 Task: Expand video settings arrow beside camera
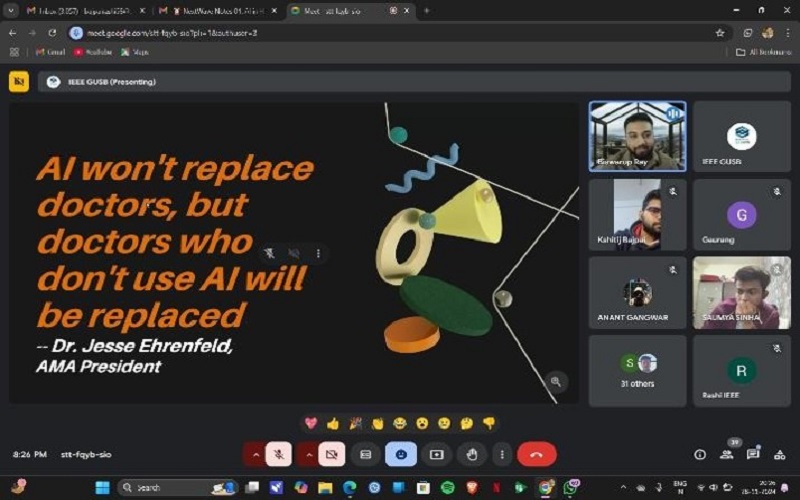pos(308,454)
